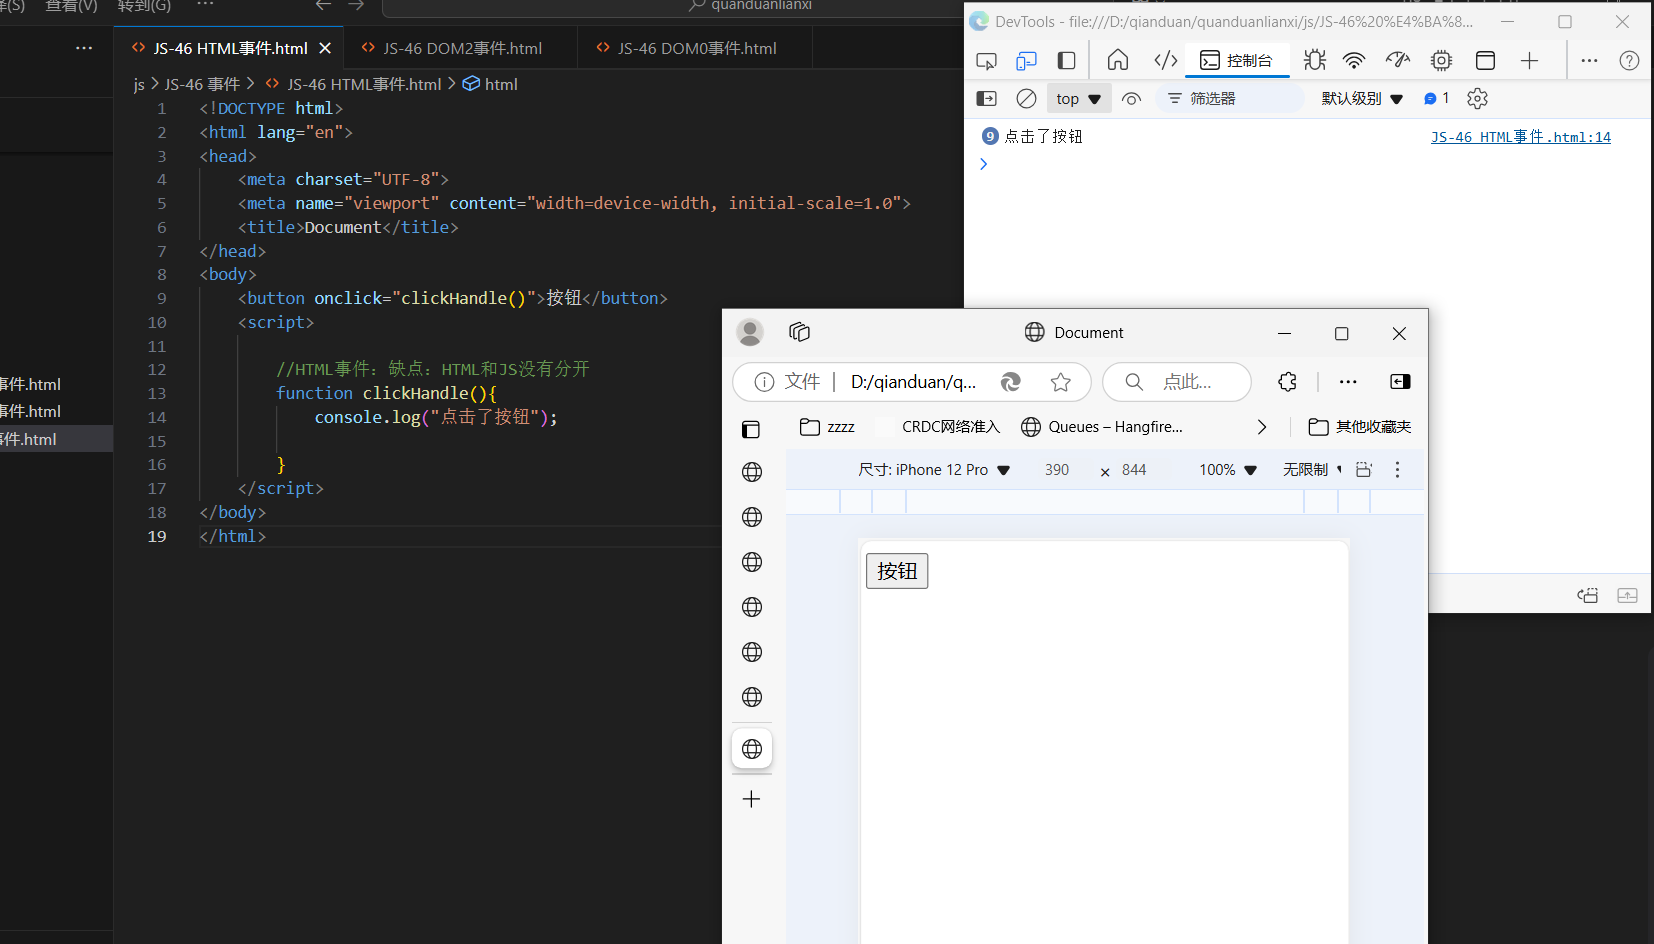The width and height of the screenshot is (1654, 944).
Task: Open the DevTools Welcome home tab
Action: pyautogui.click(x=1118, y=61)
